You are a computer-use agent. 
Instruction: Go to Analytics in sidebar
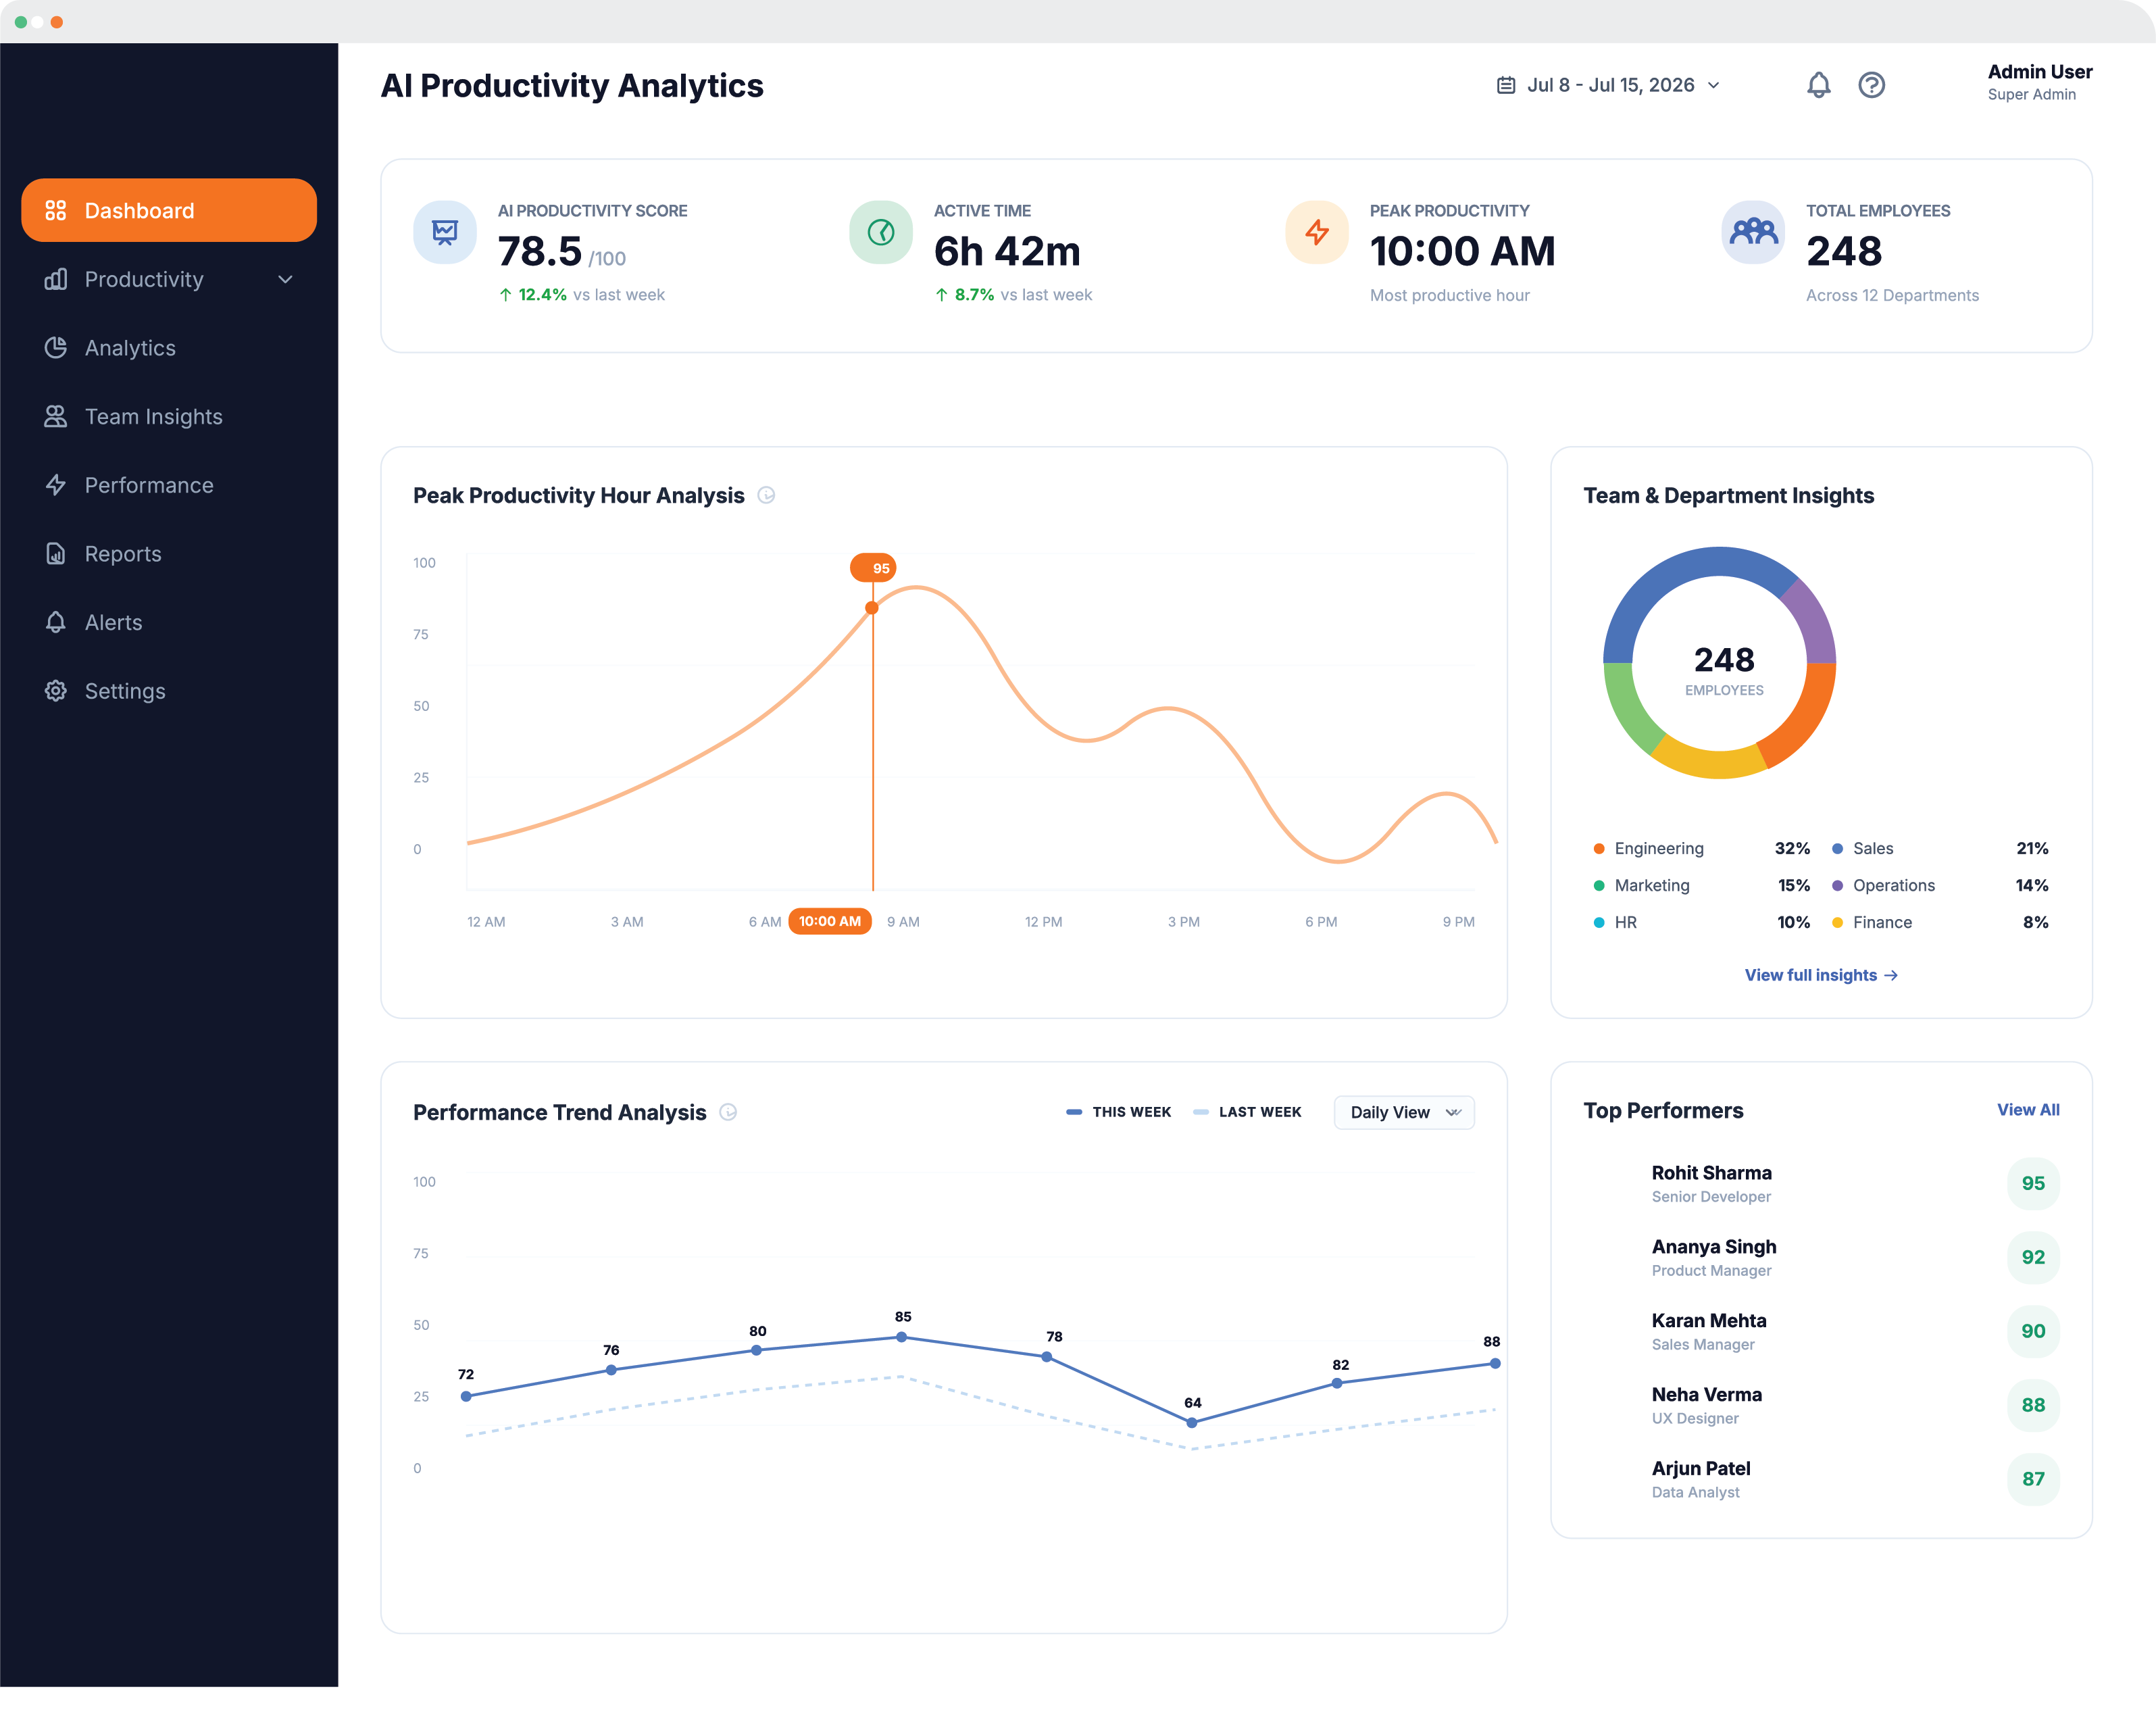click(169, 348)
